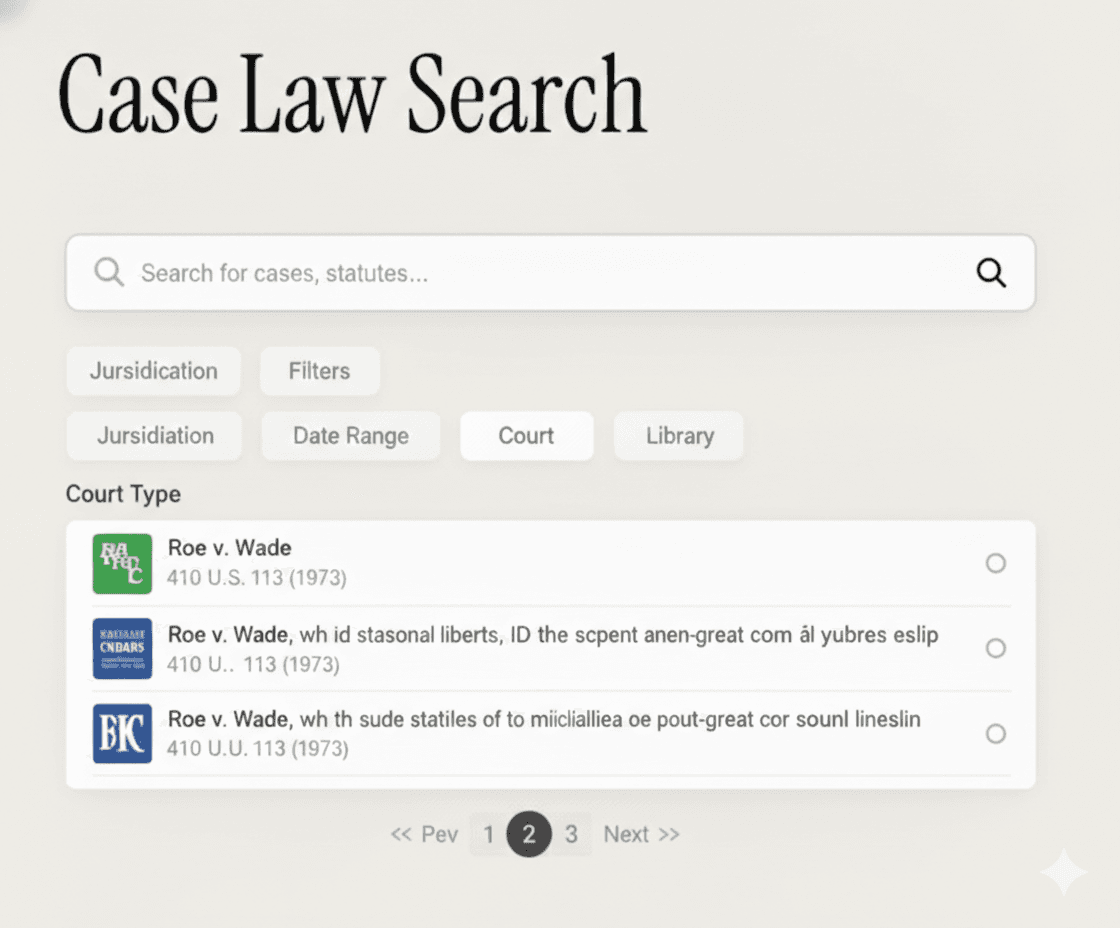Click the magnifying glass inside the search bar
The width and height of the screenshot is (1120, 928).
pyautogui.click(x=108, y=271)
